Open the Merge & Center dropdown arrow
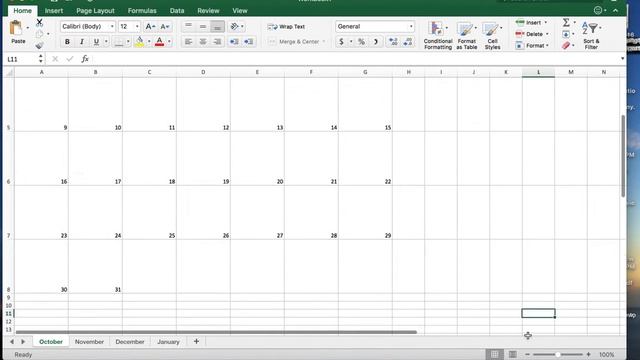Screen dimensions: 640x360 [x=324, y=42]
